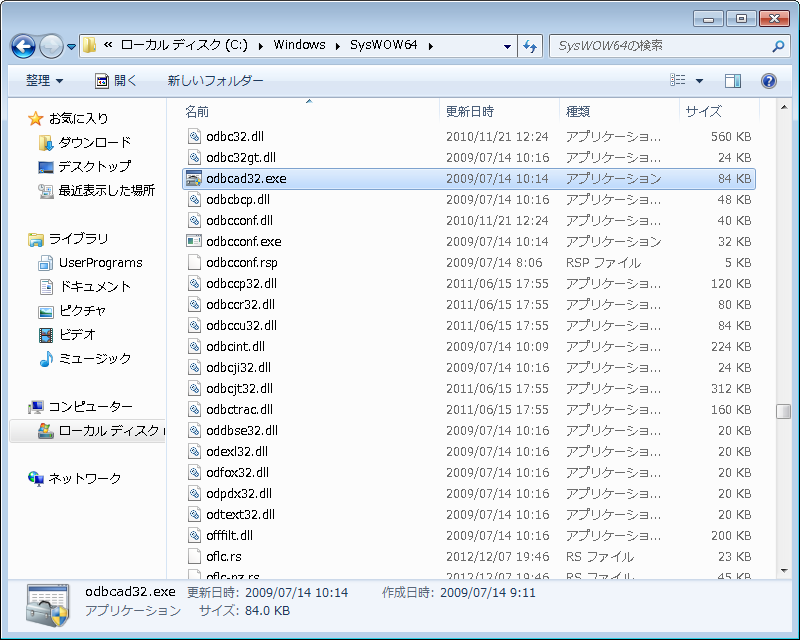Open the breadcrumb overflow chevron «

point(108,45)
